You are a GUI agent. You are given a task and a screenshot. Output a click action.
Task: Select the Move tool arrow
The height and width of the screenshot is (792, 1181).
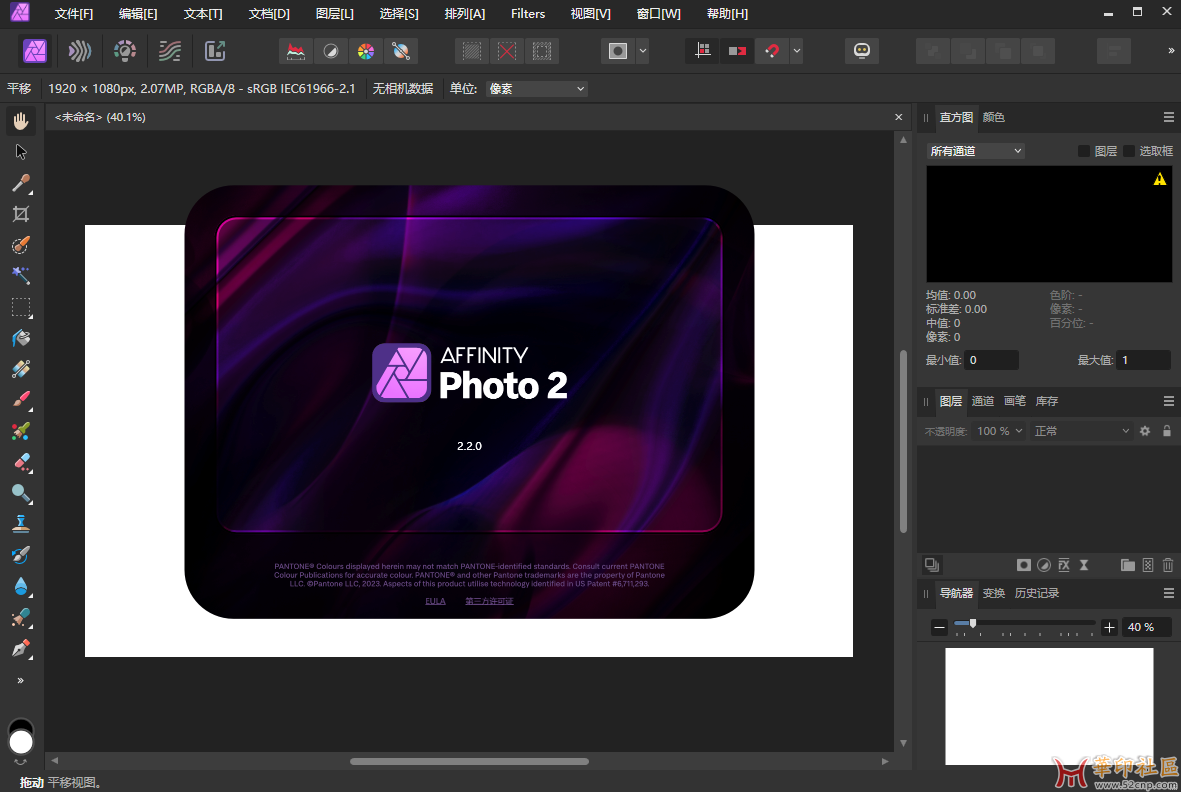click(21, 152)
